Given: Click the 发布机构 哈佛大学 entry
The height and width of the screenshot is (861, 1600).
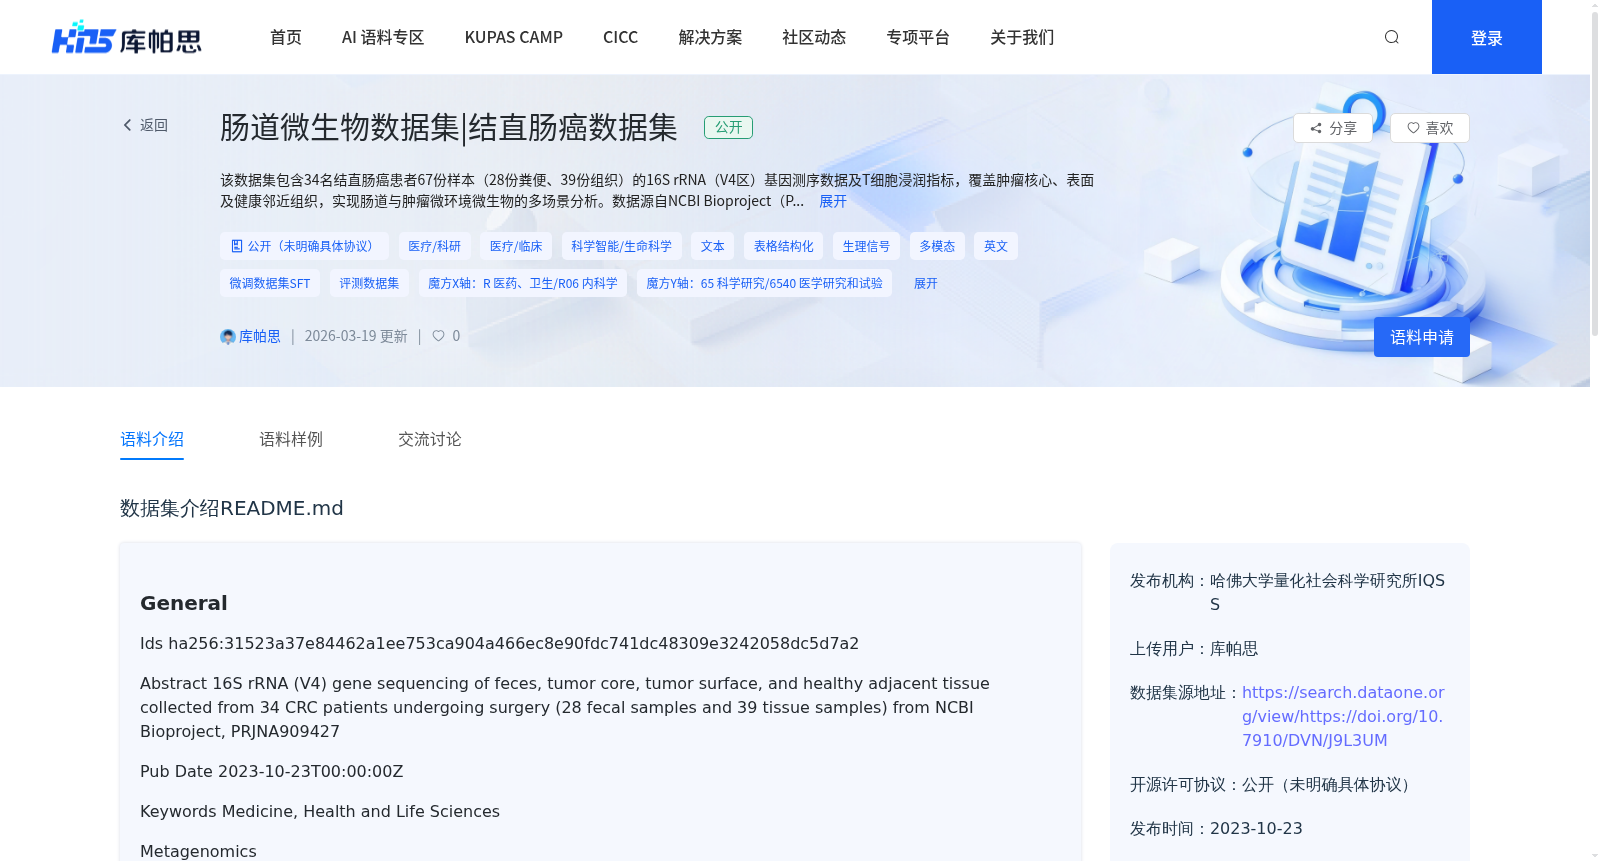Looking at the screenshot, I should pos(1289,592).
